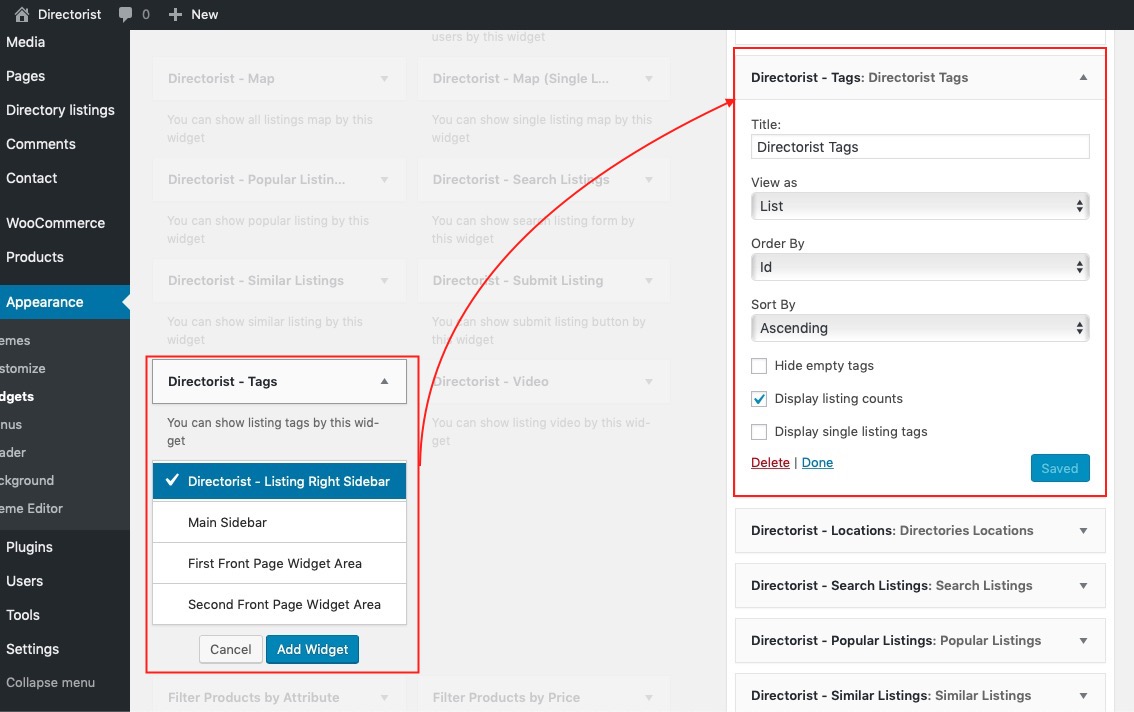This screenshot has height=712, width=1134.
Task: Click the comment count 0
Action: click(x=145, y=14)
